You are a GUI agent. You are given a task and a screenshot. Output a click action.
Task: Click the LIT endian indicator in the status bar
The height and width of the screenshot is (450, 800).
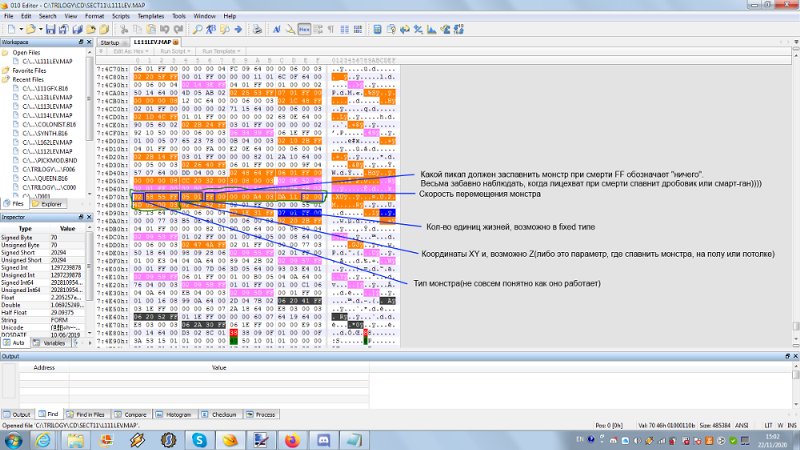(x=768, y=425)
